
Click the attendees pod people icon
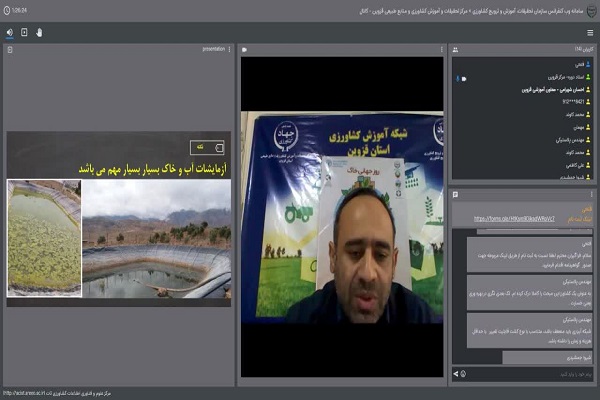click(456, 49)
